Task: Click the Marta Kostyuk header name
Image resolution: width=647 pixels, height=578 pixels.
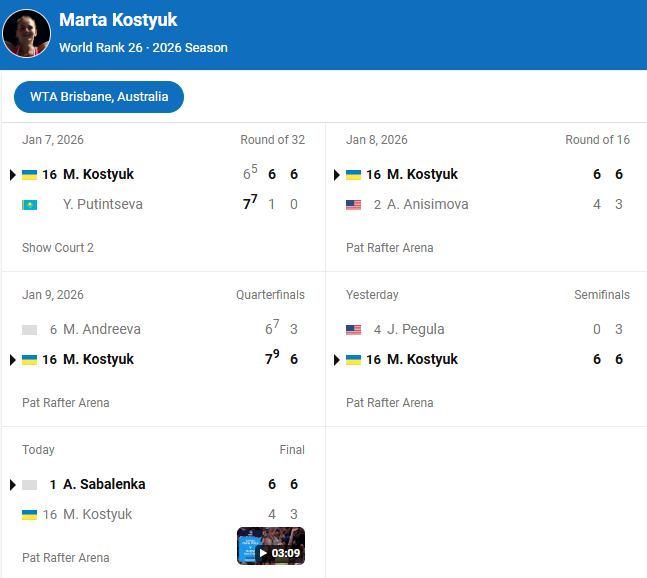Action: coord(118,21)
